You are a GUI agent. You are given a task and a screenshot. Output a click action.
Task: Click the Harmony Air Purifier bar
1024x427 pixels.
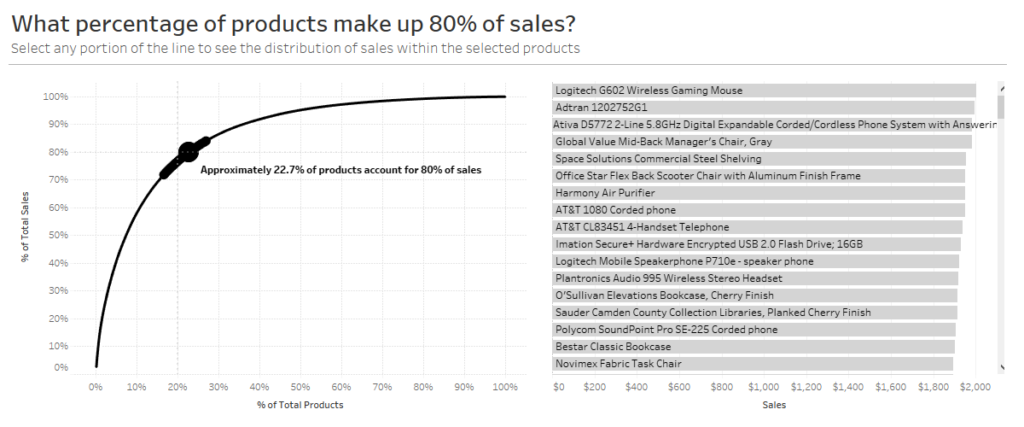point(758,192)
